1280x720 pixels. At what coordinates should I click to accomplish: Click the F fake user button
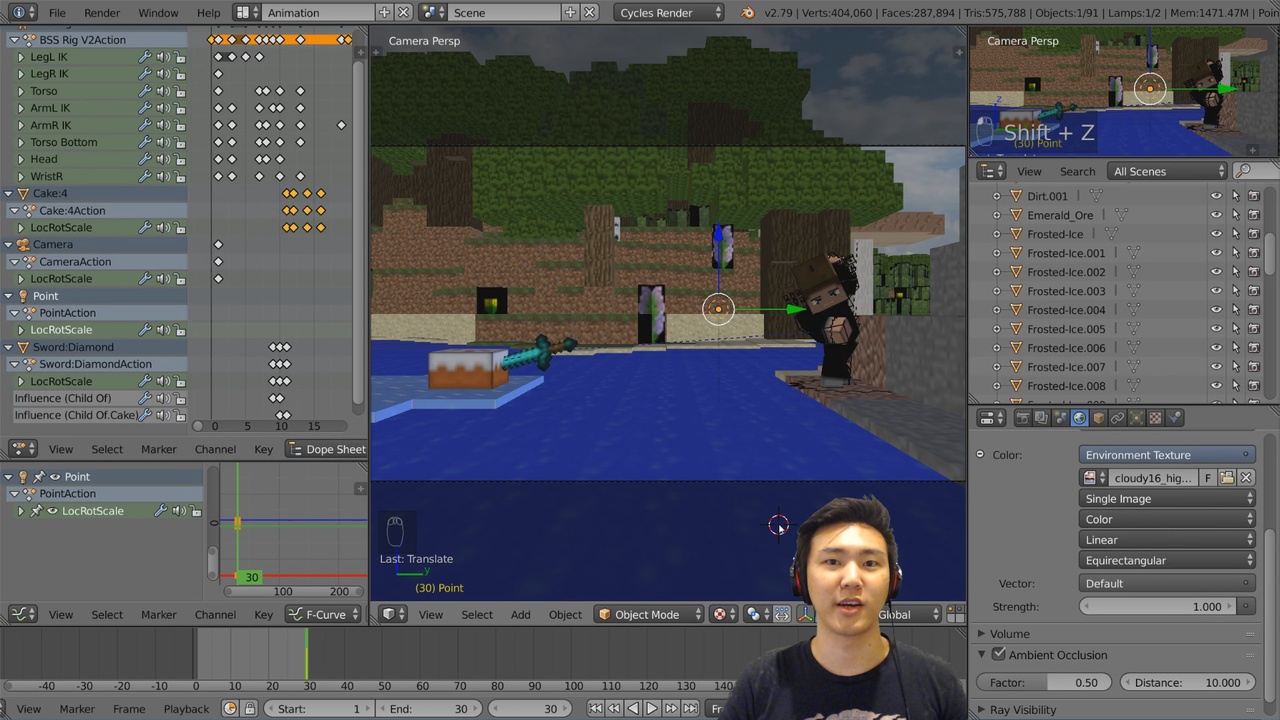coord(1208,478)
